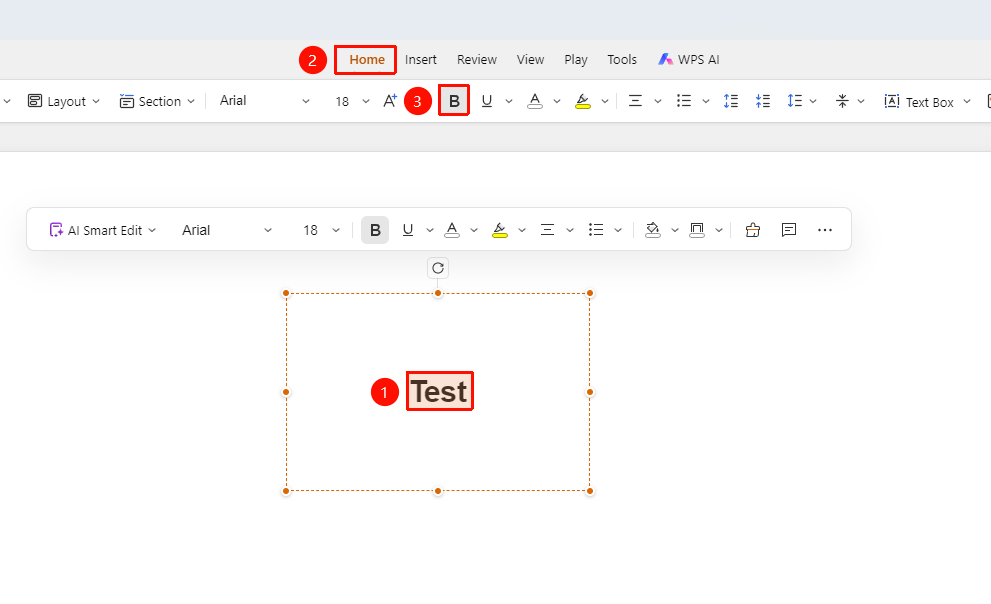This screenshot has width=991, height=604.
Task: Click the increase paragraph spacing icon
Action: (731, 101)
